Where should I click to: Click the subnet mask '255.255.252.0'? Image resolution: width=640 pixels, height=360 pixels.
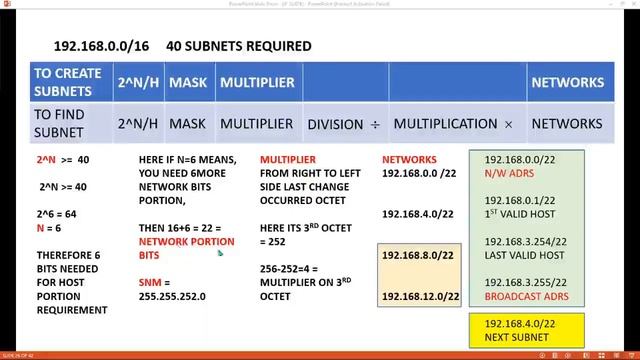172,296
